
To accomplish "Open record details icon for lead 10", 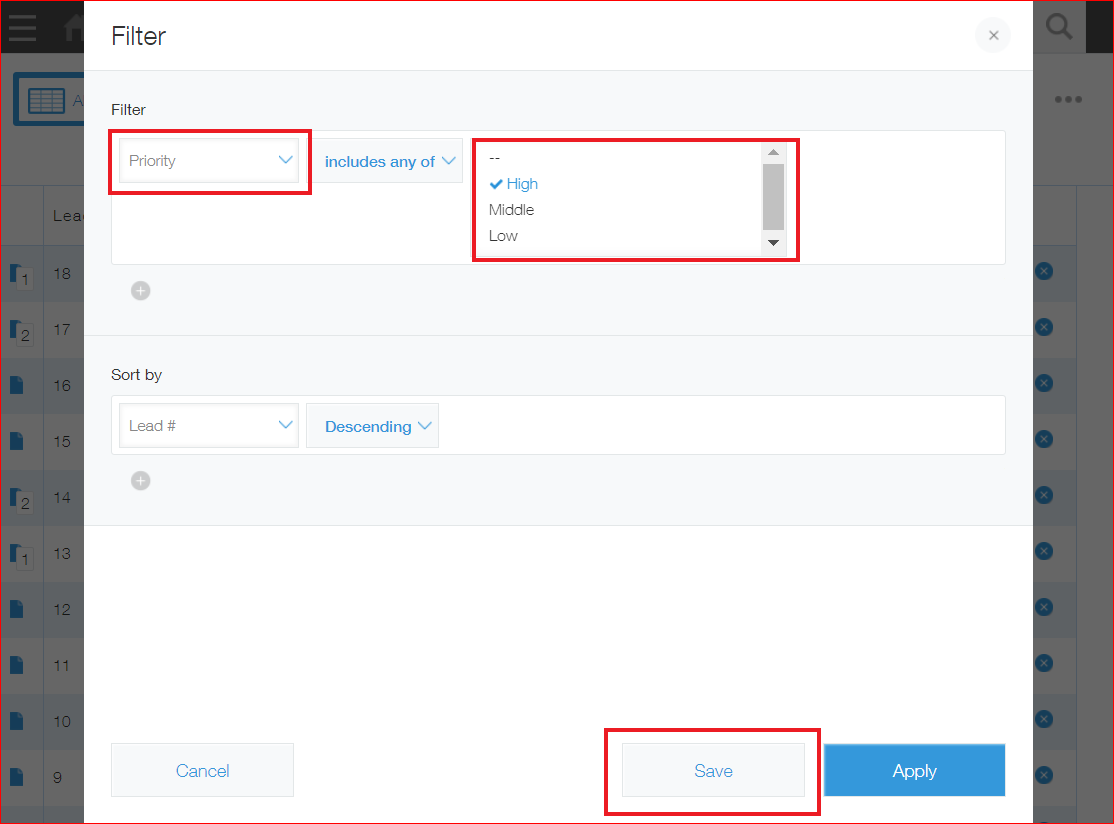I will point(17,721).
